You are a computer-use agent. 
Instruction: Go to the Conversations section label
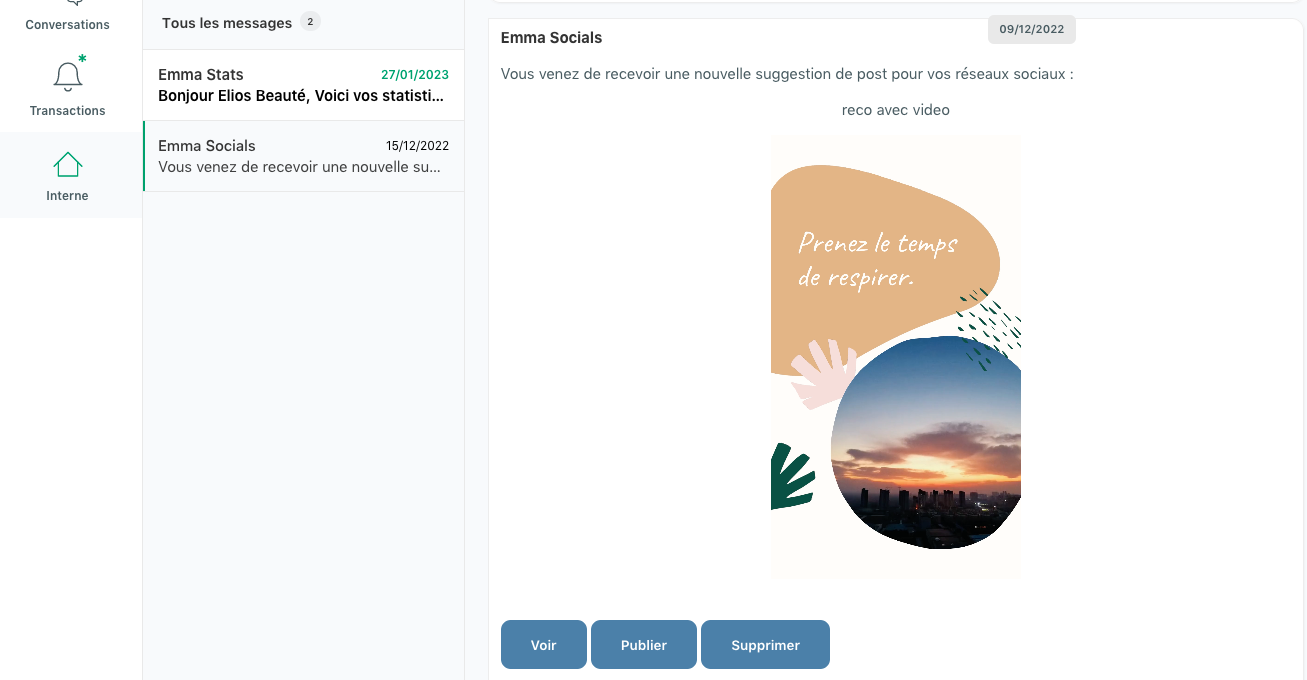coord(67,24)
